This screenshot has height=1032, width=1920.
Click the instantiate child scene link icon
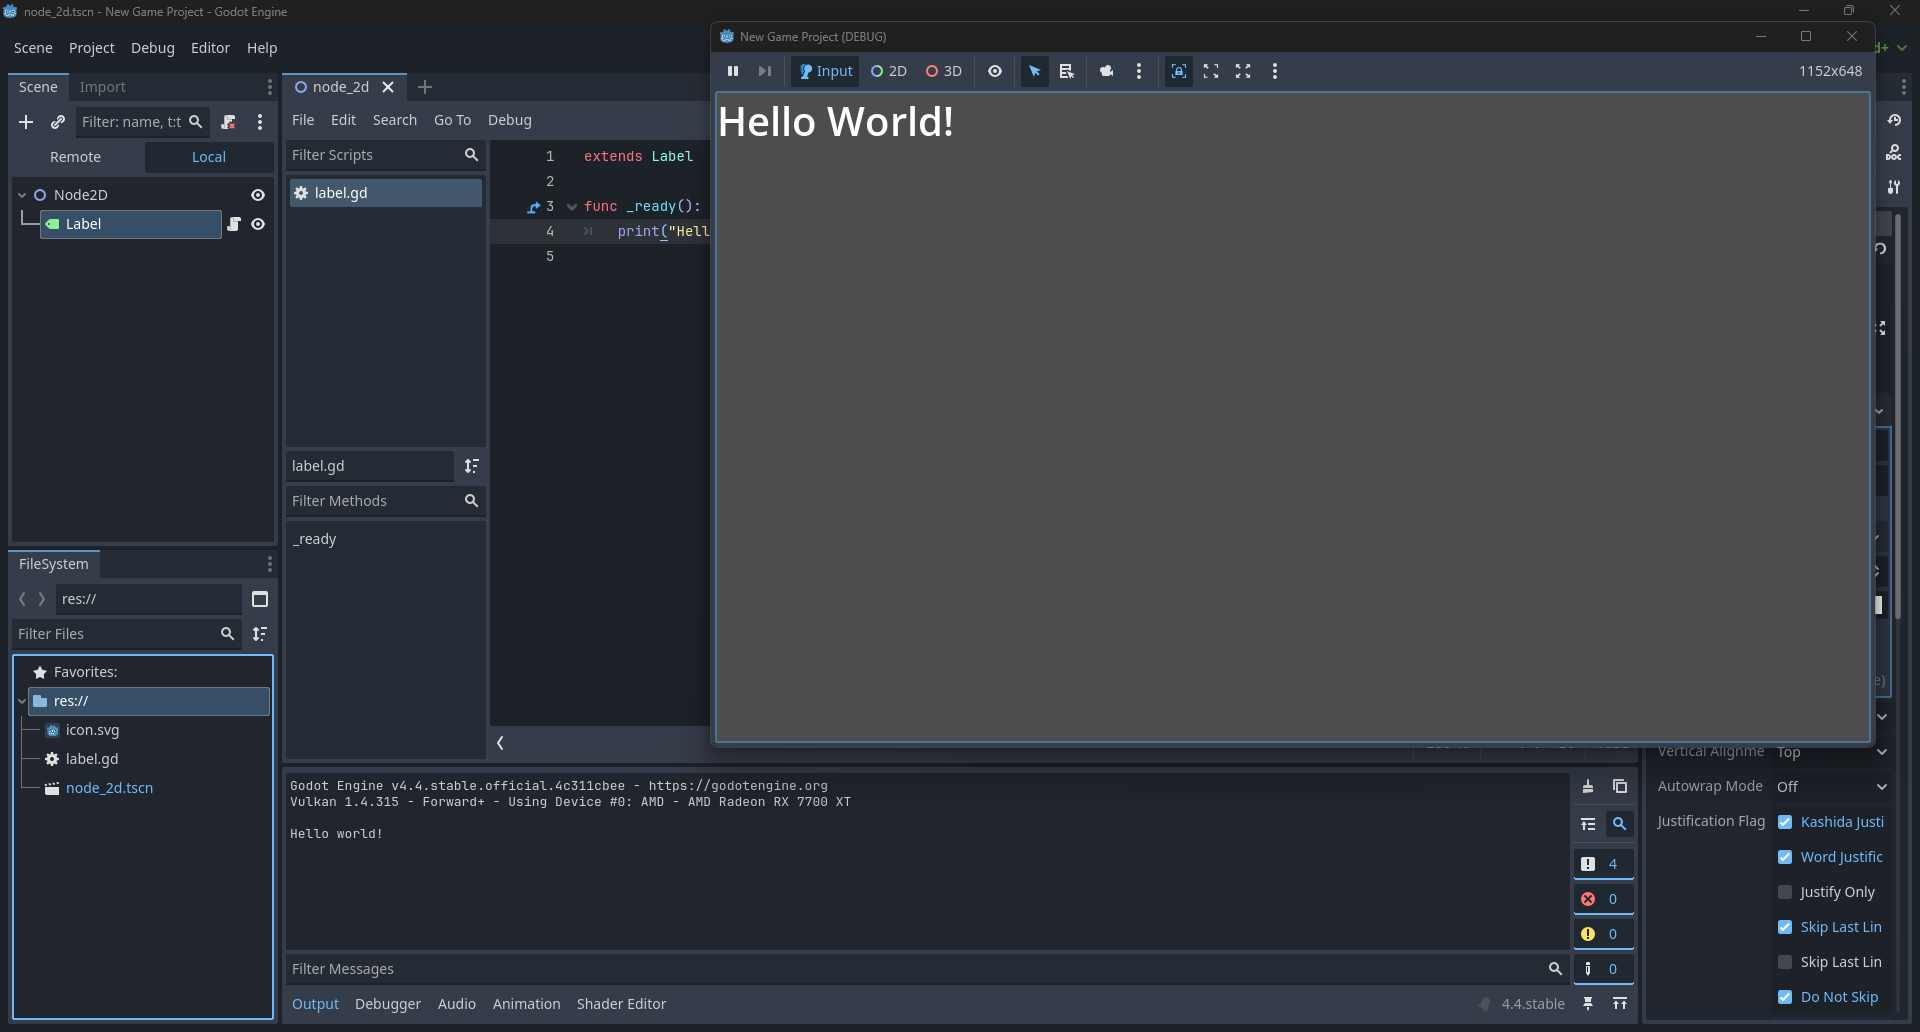tap(58, 122)
